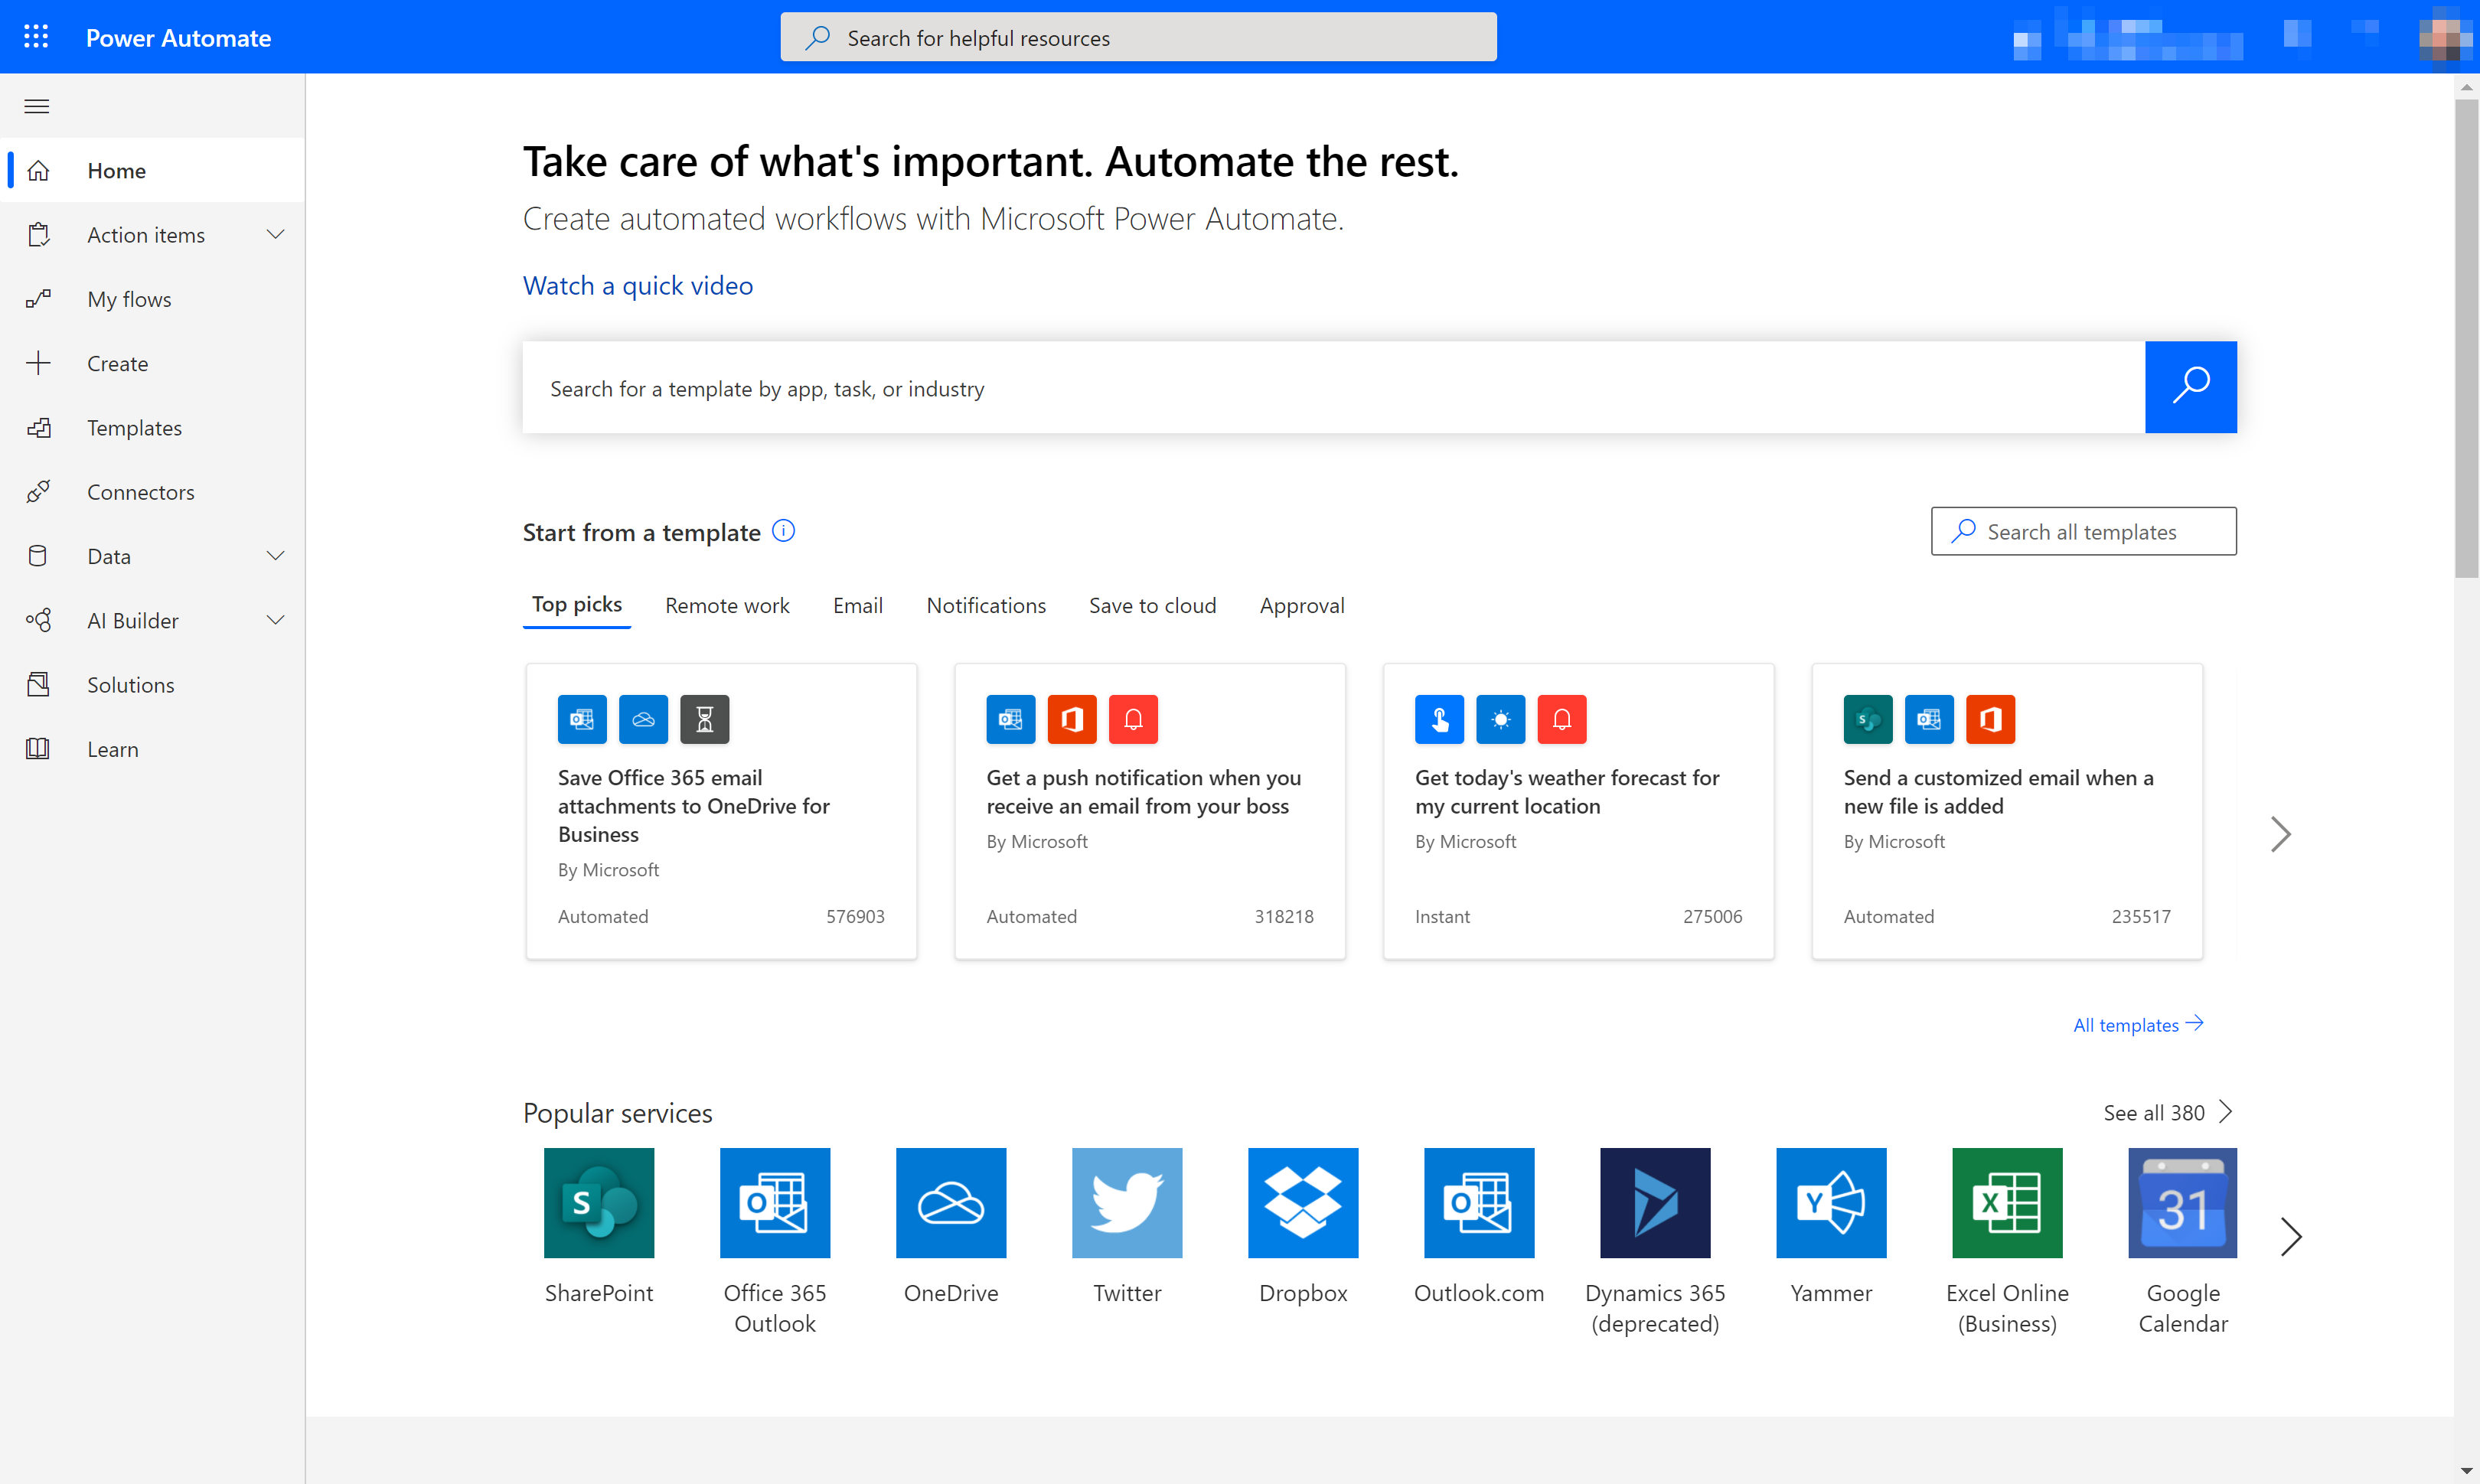Select the OneDrive popular service icon
2480x1484 pixels.
click(951, 1203)
